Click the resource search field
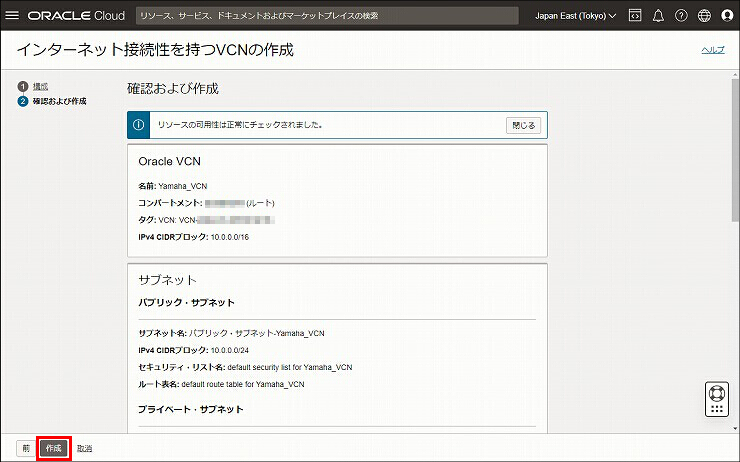The width and height of the screenshot is (740, 462). [327, 16]
